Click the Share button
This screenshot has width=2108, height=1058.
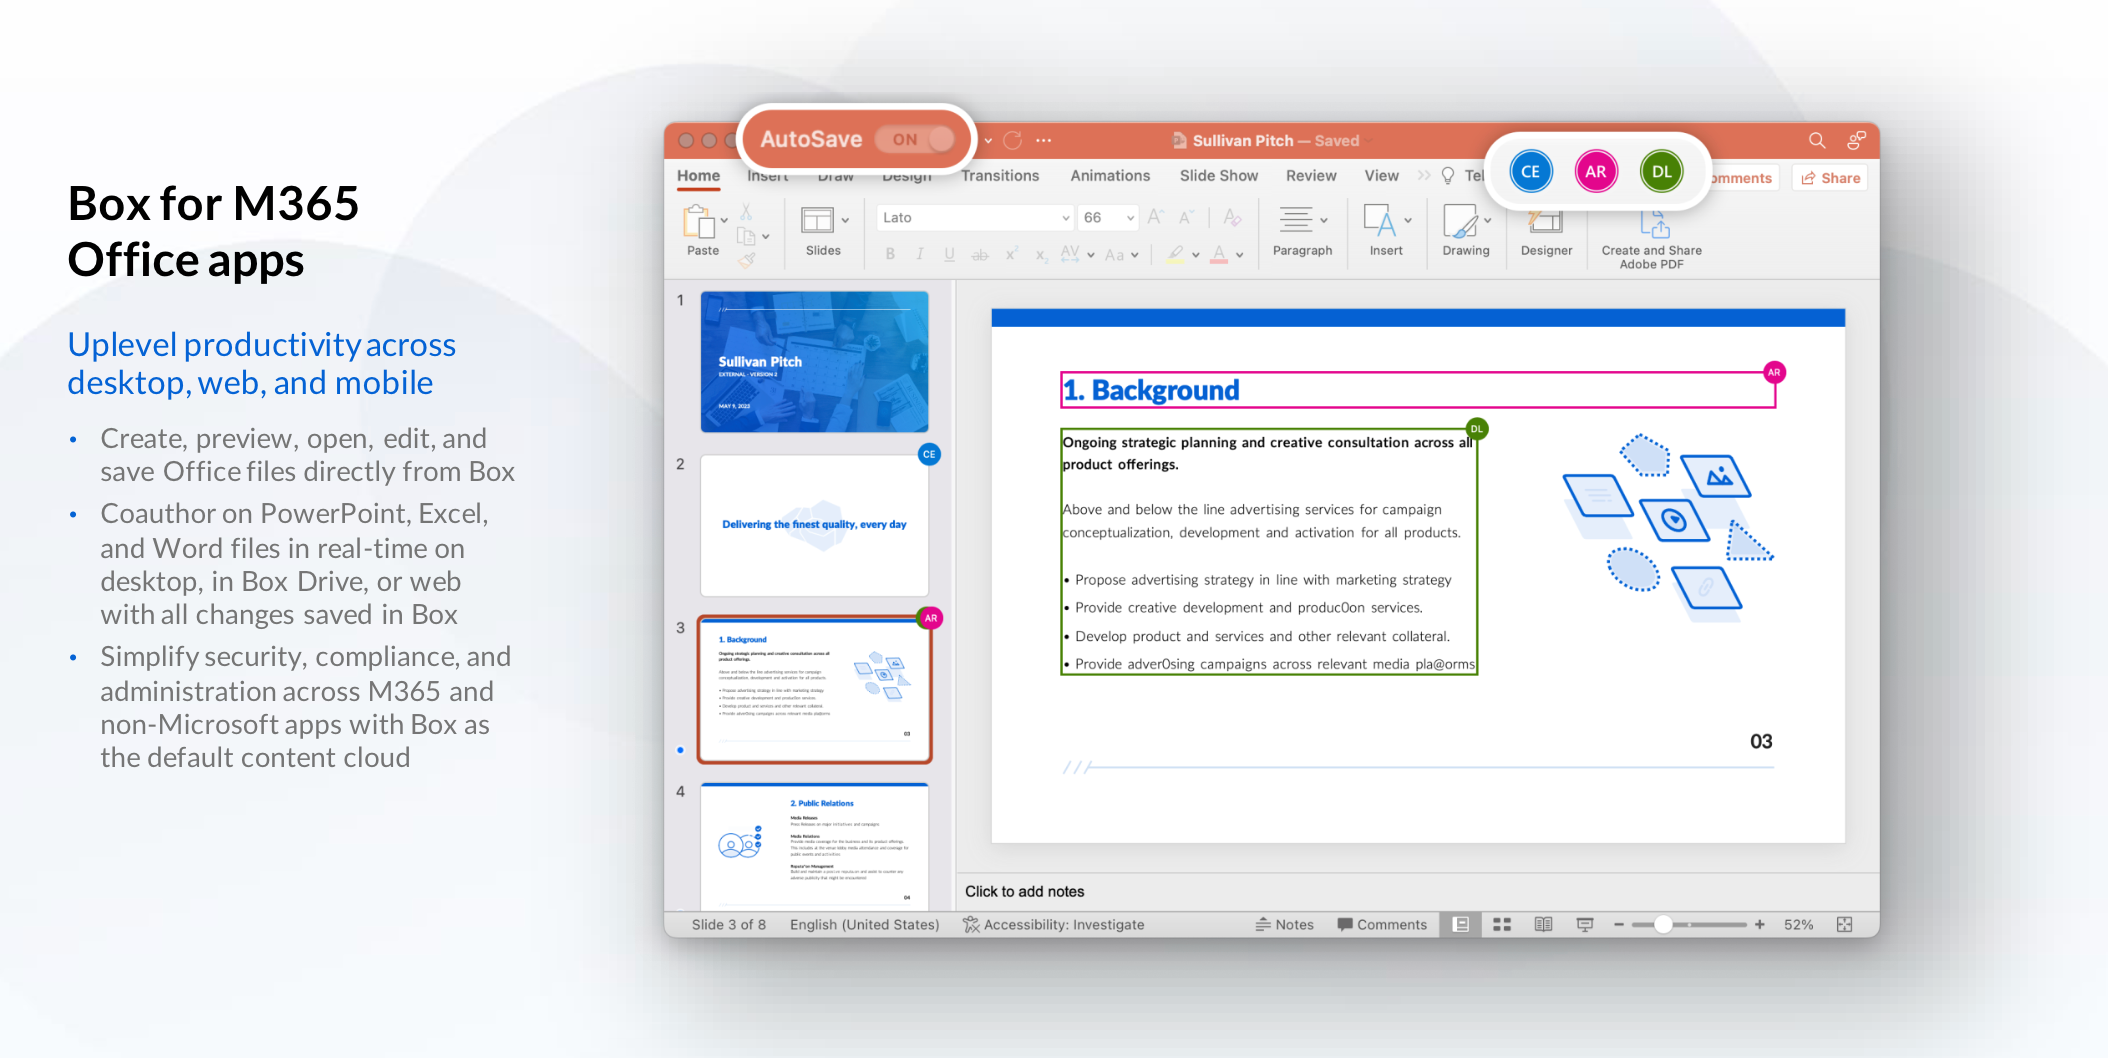[1831, 178]
